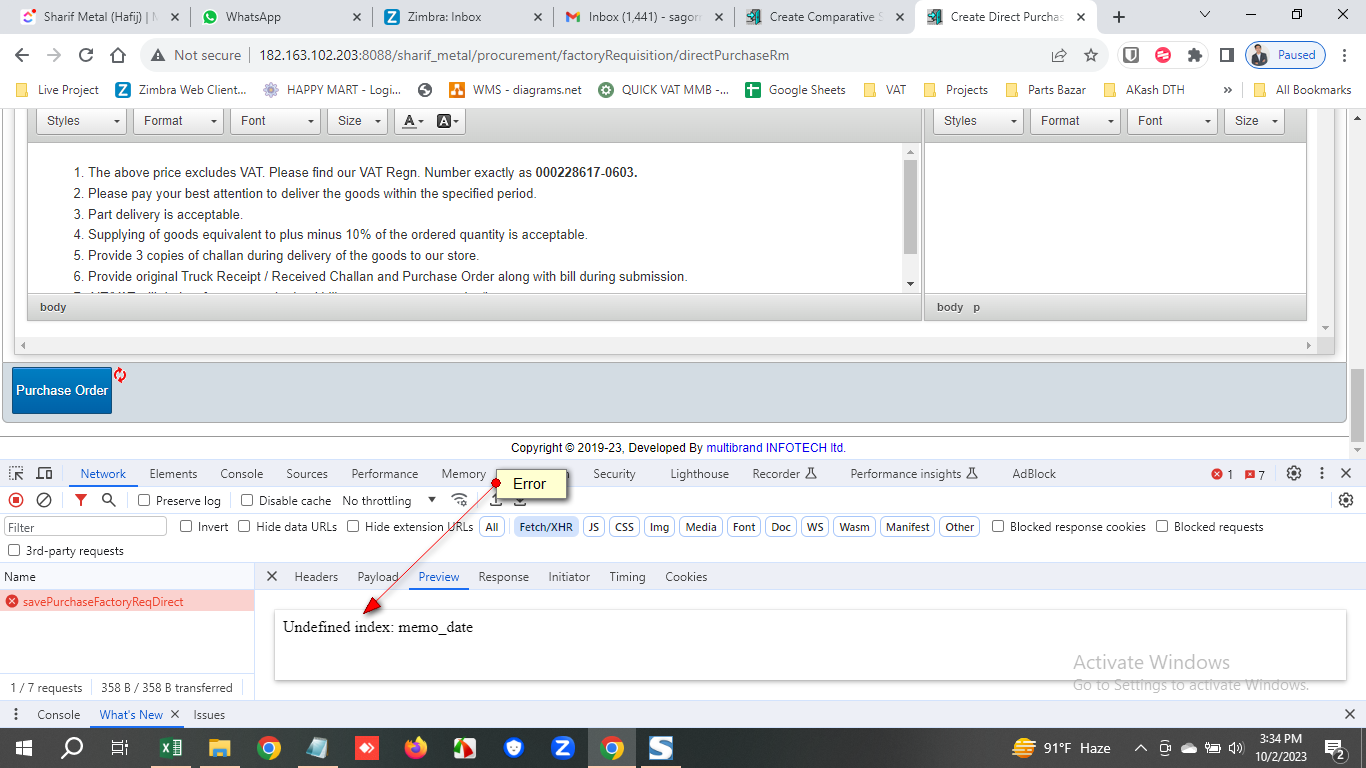Image resolution: width=1366 pixels, height=768 pixels.
Task: Check the Blocked response cookies checkbox
Action: click(x=998, y=526)
